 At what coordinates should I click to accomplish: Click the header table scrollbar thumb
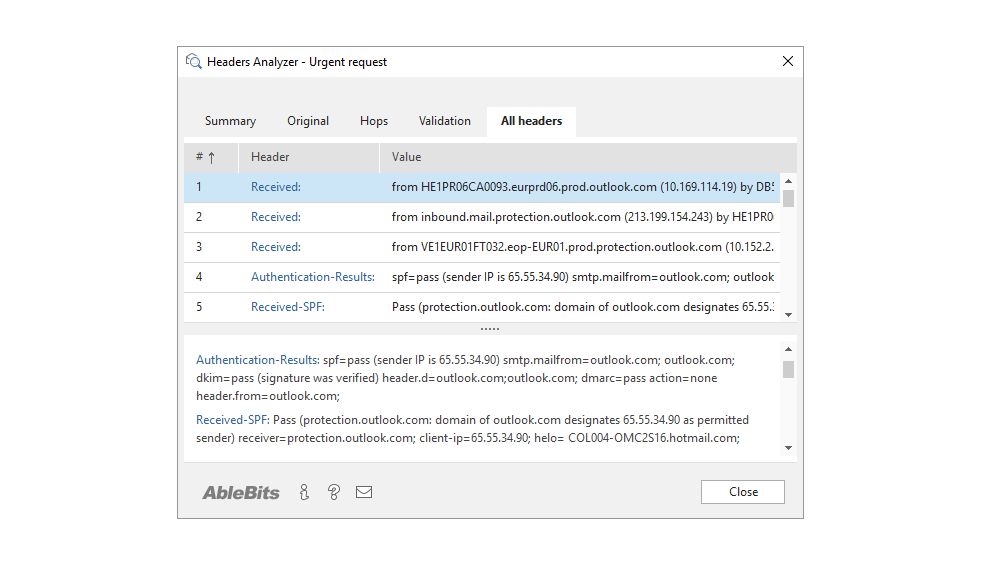click(x=789, y=198)
